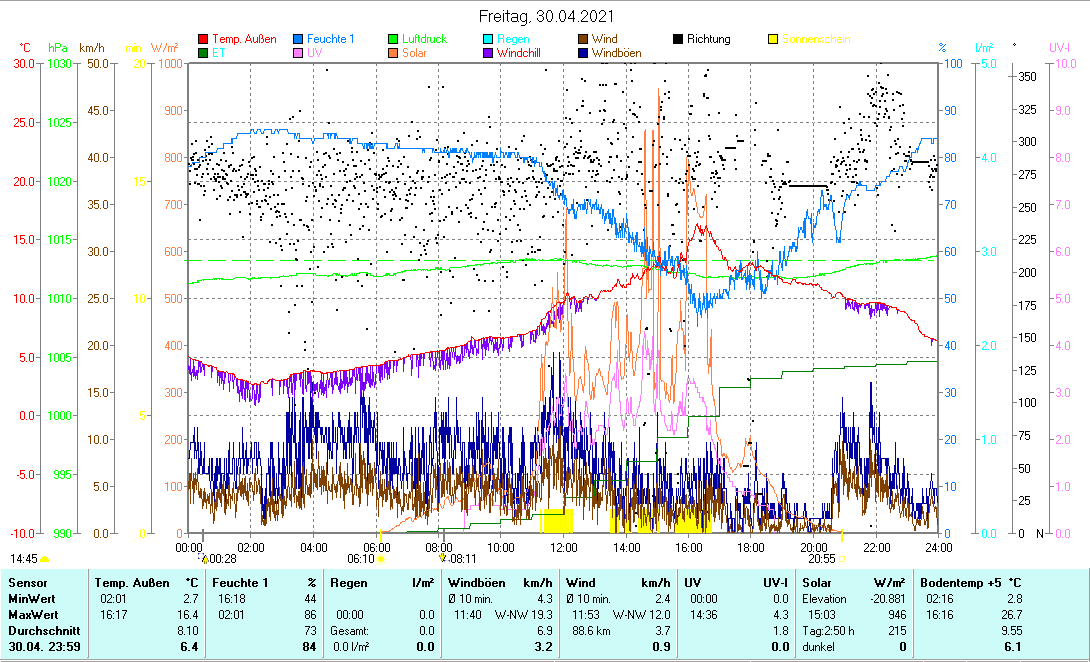Viewport: 1090px width, 662px height.
Task: Click the 12:00 time axis label
Action: tap(564, 547)
